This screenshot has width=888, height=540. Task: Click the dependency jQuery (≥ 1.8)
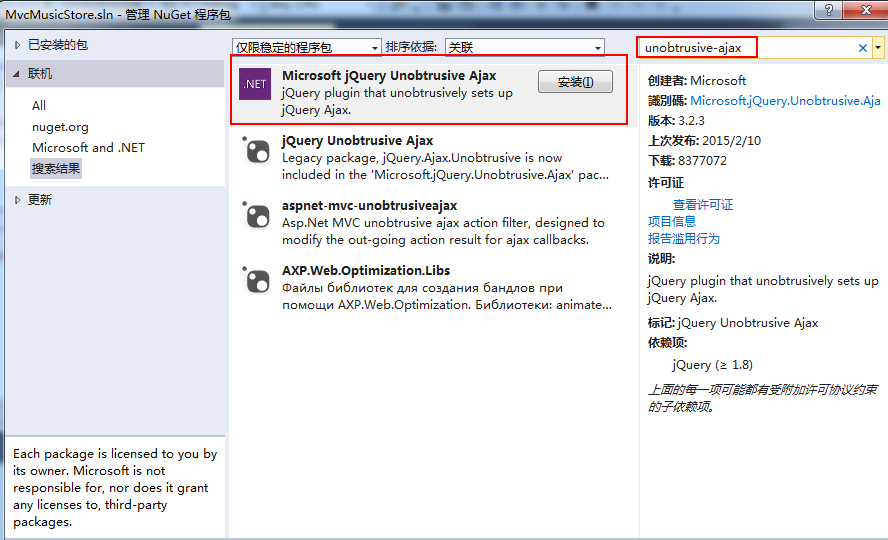pos(712,365)
